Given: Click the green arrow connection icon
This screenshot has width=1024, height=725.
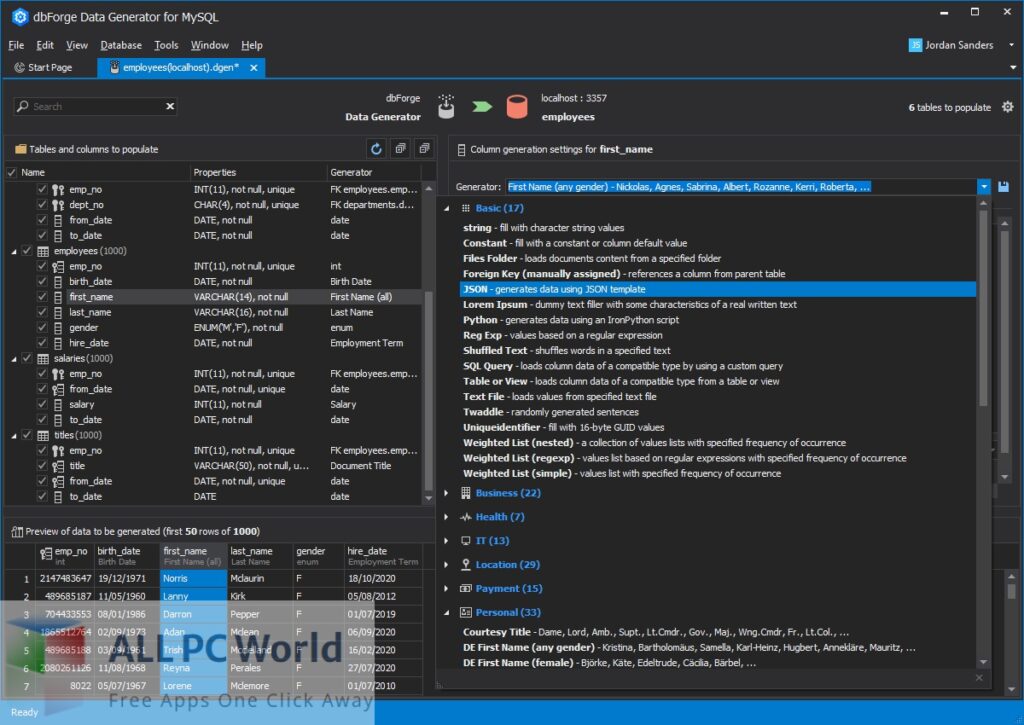Looking at the screenshot, I should tap(481, 104).
